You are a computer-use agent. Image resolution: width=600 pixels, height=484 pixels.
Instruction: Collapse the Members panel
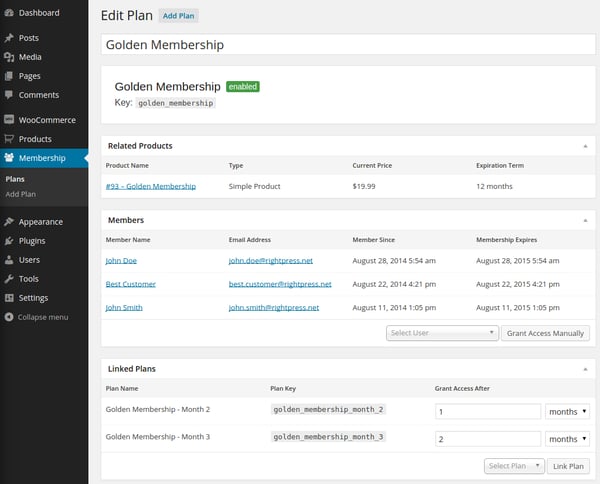click(x=585, y=220)
